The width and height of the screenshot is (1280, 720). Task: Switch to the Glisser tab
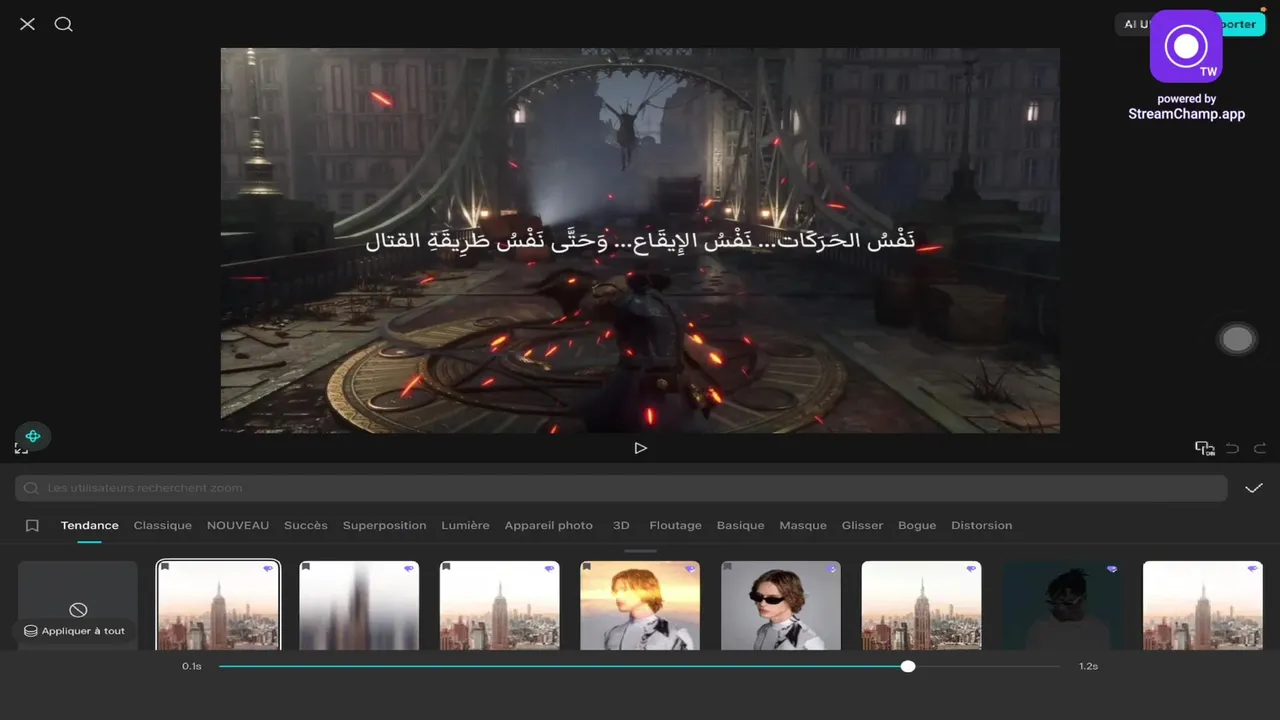863,525
